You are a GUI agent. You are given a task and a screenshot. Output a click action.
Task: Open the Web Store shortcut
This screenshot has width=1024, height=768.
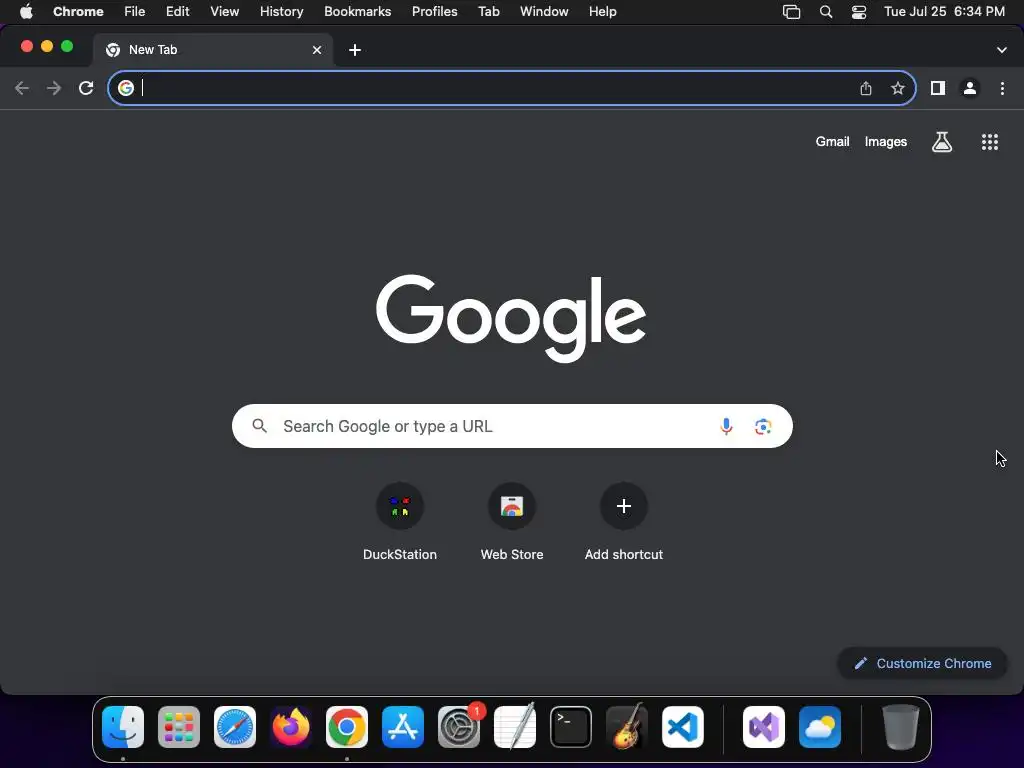click(x=512, y=506)
